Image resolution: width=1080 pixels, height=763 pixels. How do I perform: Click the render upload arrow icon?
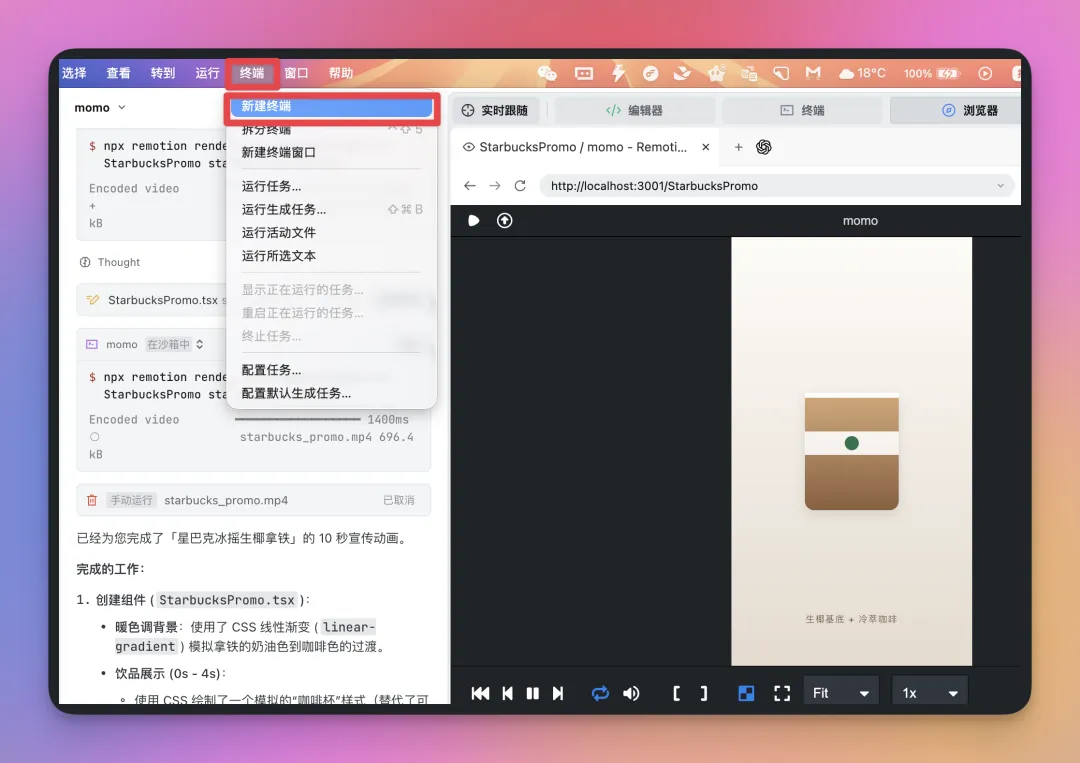coord(505,220)
